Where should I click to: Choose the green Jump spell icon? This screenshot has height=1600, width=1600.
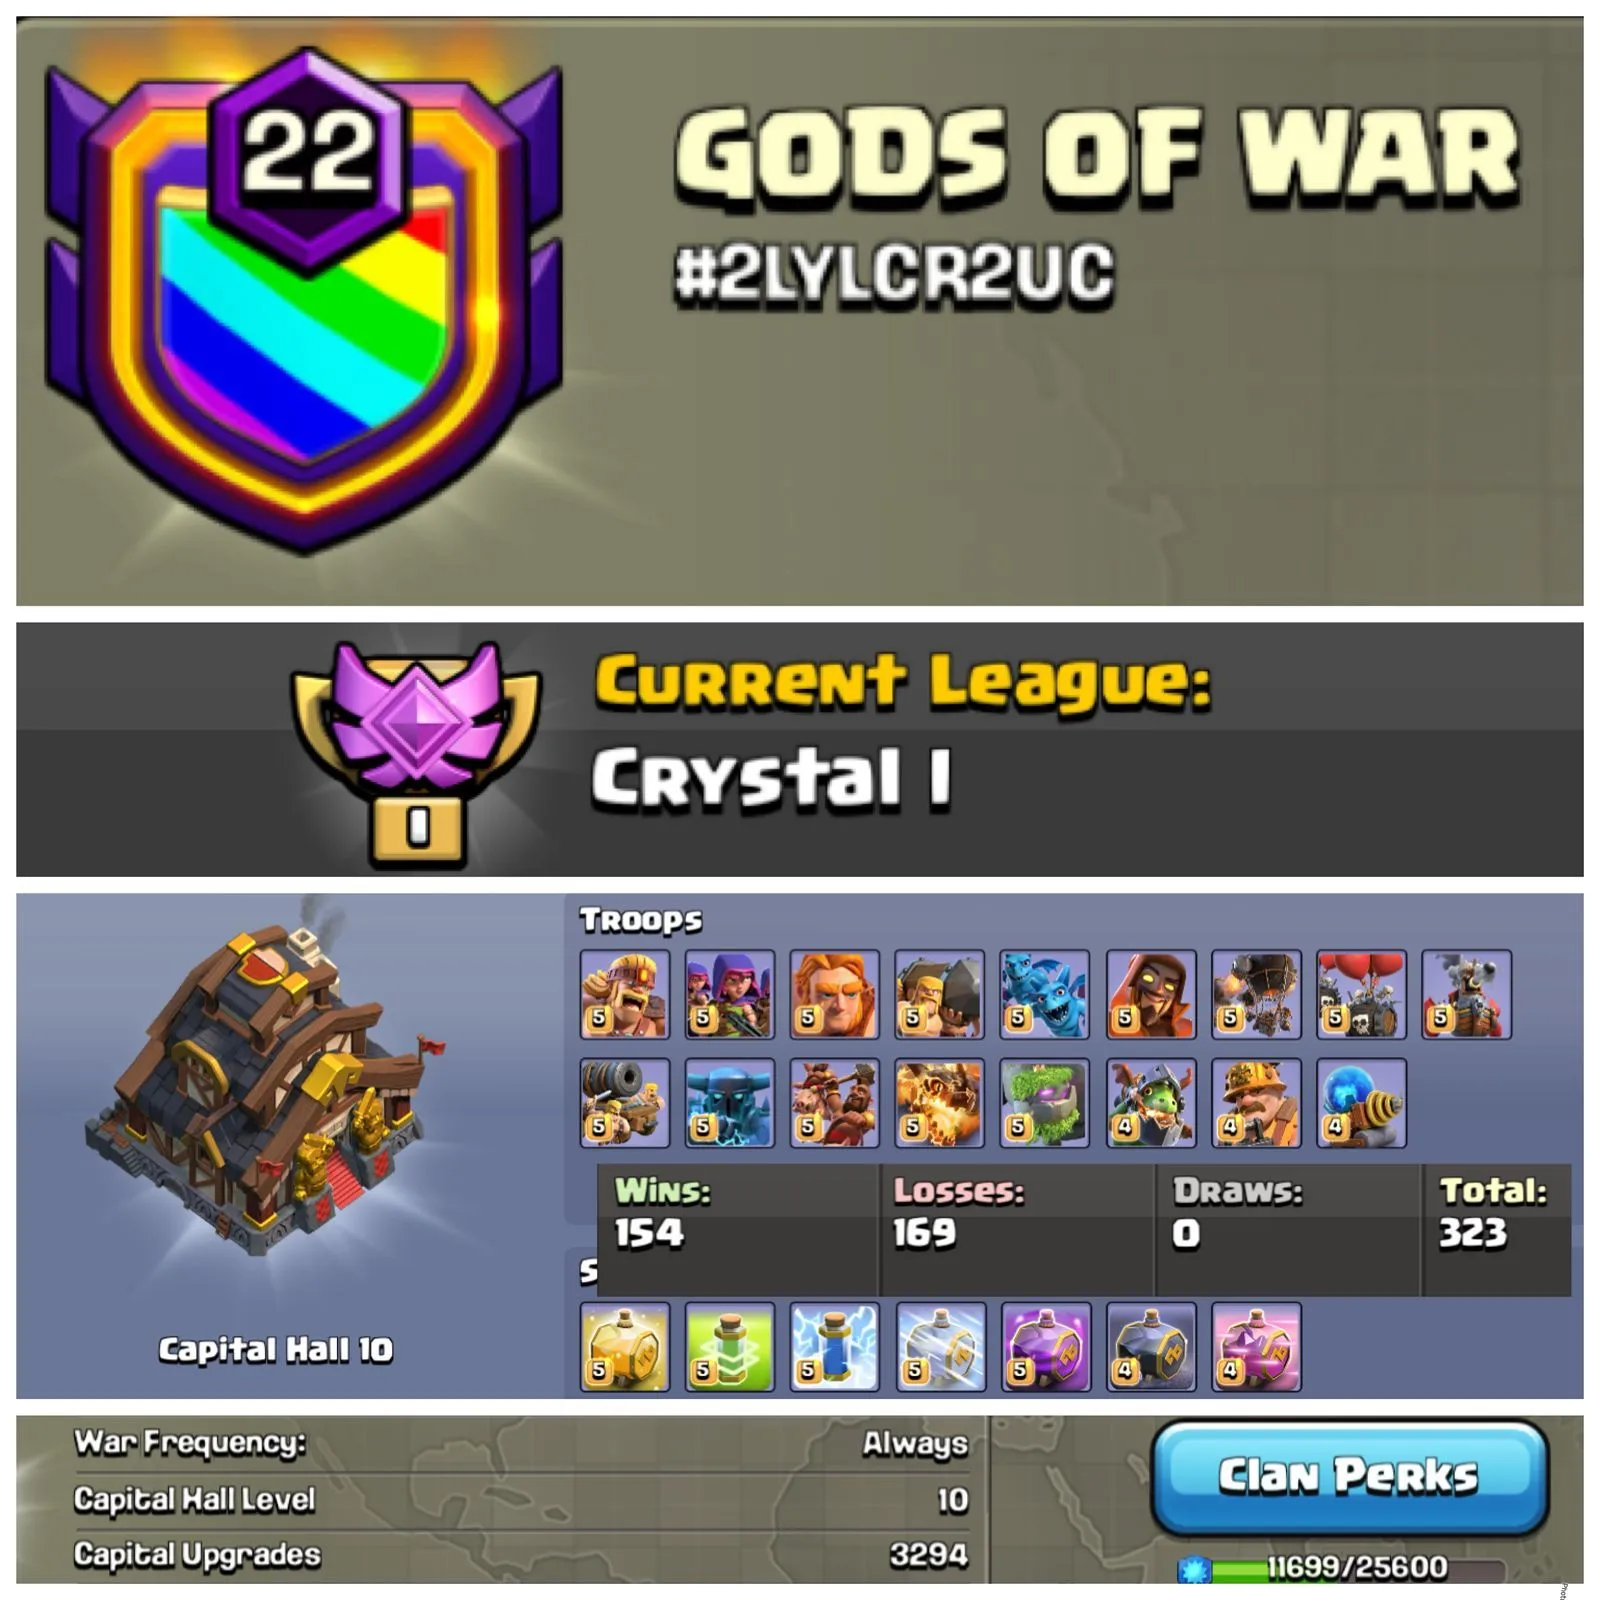[x=730, y=1347]
